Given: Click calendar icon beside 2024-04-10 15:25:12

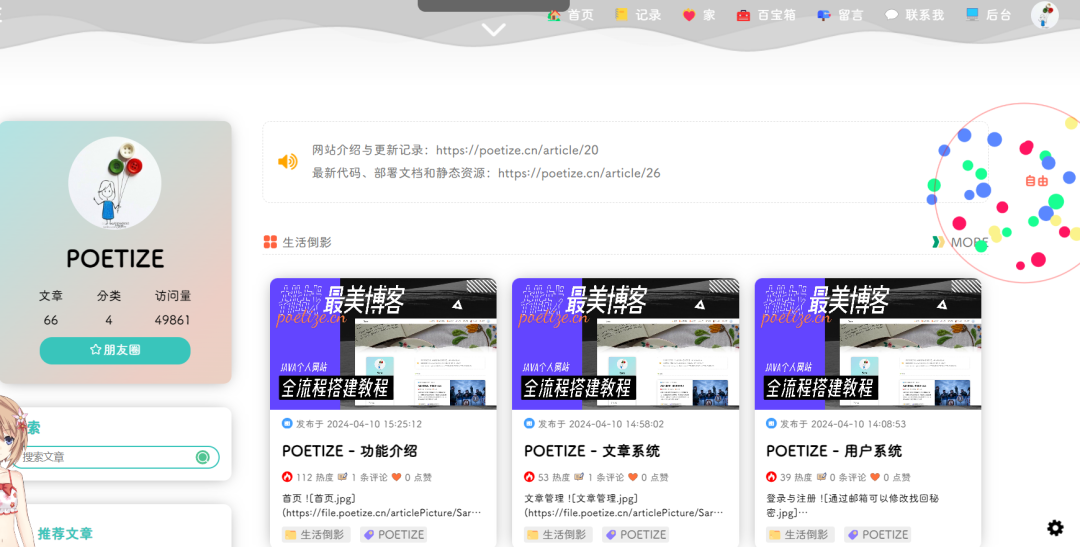Looking at the screenshot, I should point(287,423).
